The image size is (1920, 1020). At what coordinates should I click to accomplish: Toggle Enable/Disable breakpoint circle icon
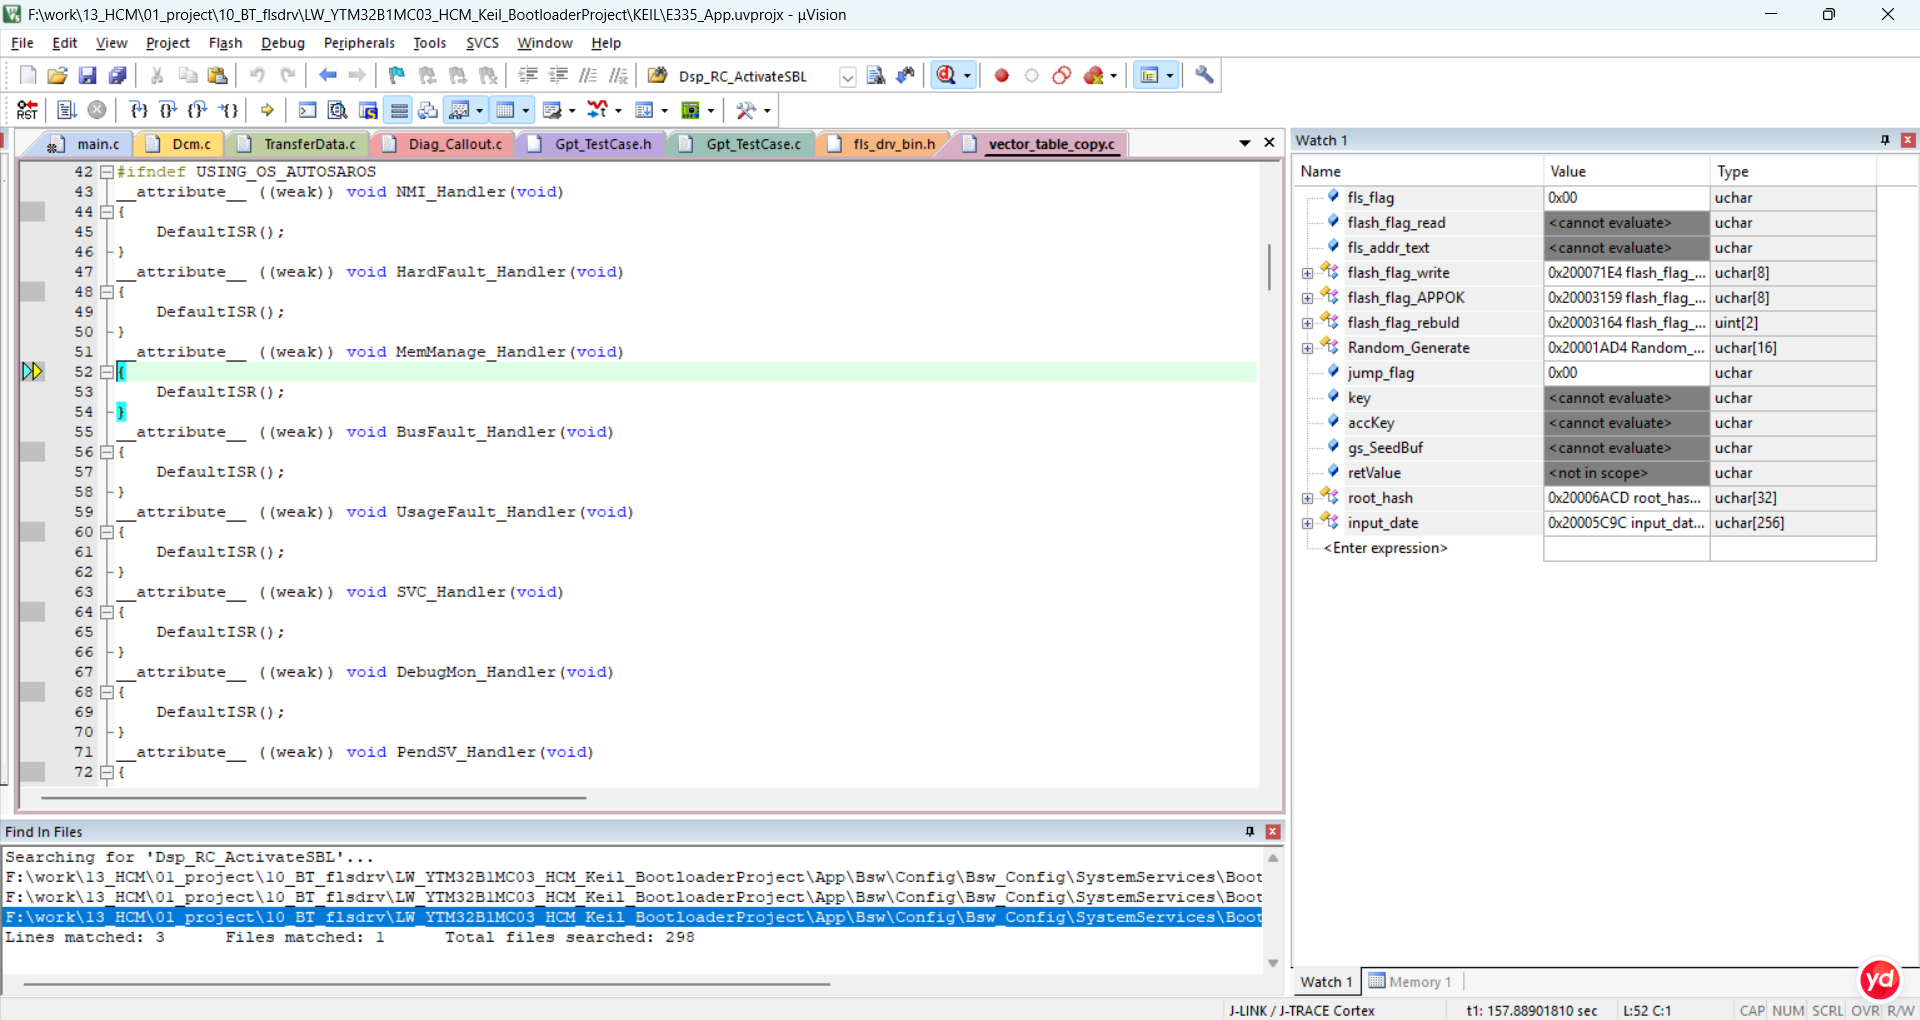1032,75
